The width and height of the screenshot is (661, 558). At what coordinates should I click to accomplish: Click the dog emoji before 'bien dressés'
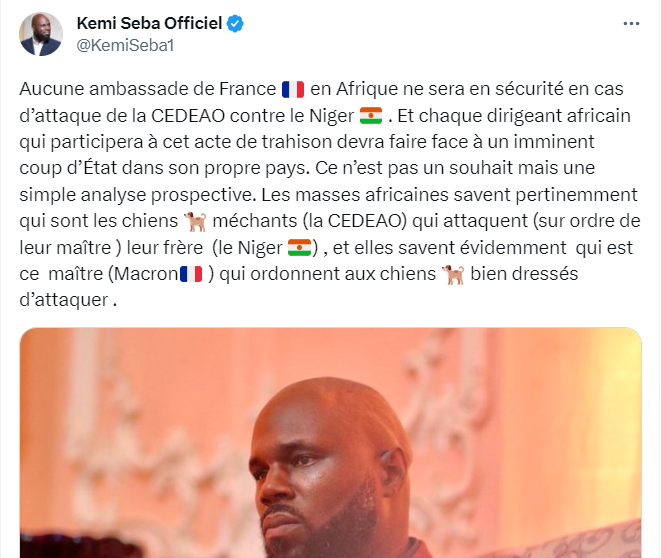click(x=453, y=273)
